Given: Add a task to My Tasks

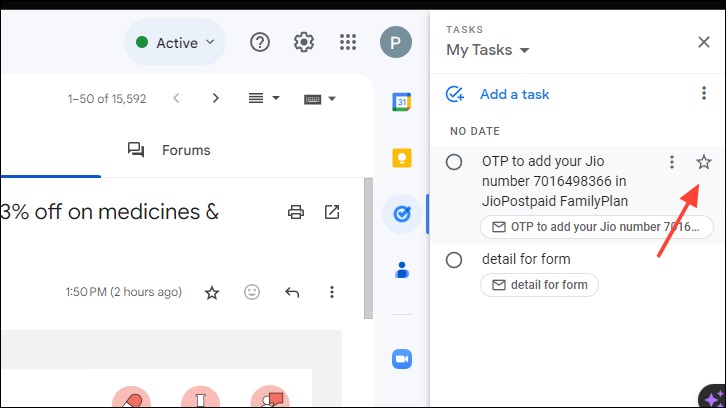Looking at the screenshot, I should click(x=497, y=94).
